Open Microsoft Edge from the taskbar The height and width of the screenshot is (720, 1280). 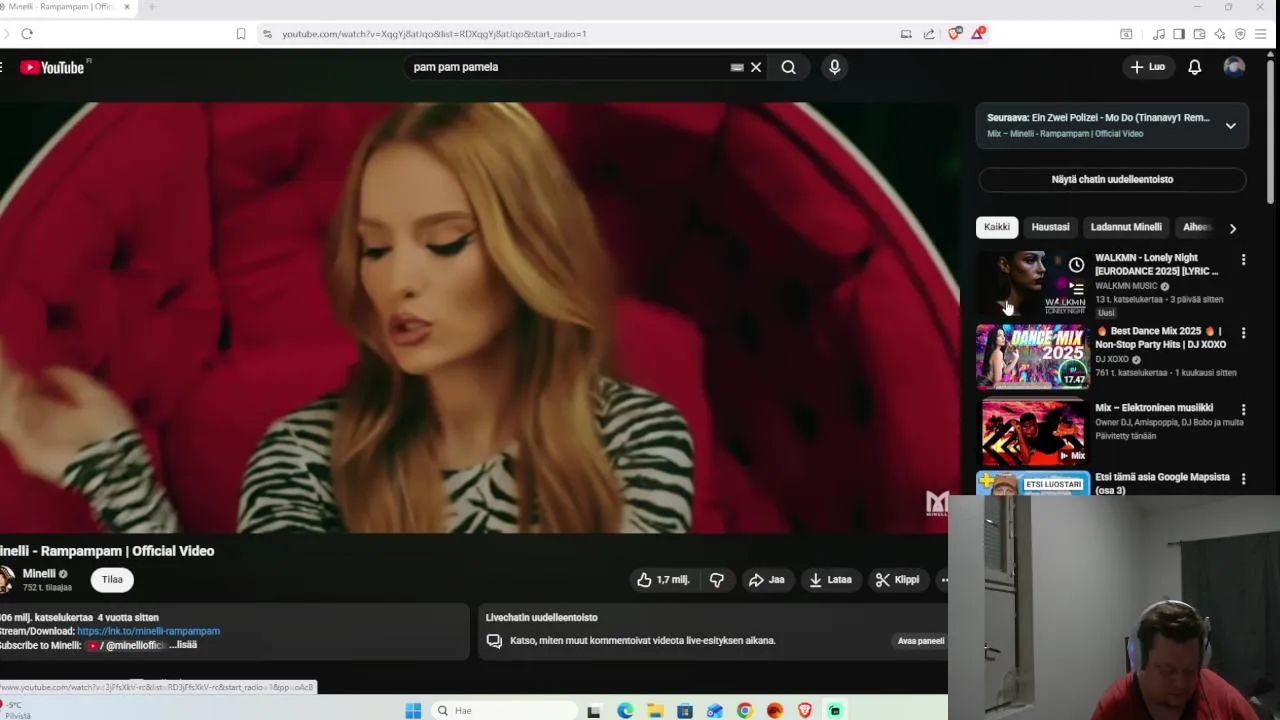point(625,711)
